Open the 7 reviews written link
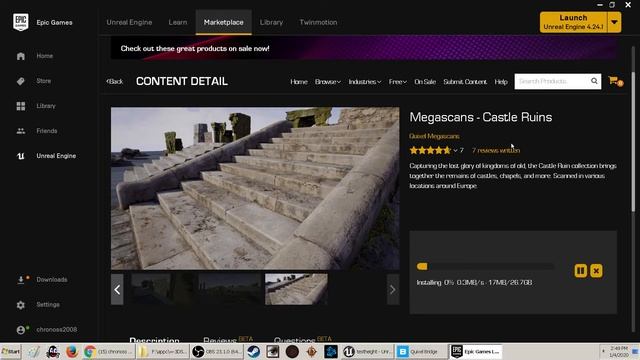Viewport: 640px width, 360px height. [496, 151]
